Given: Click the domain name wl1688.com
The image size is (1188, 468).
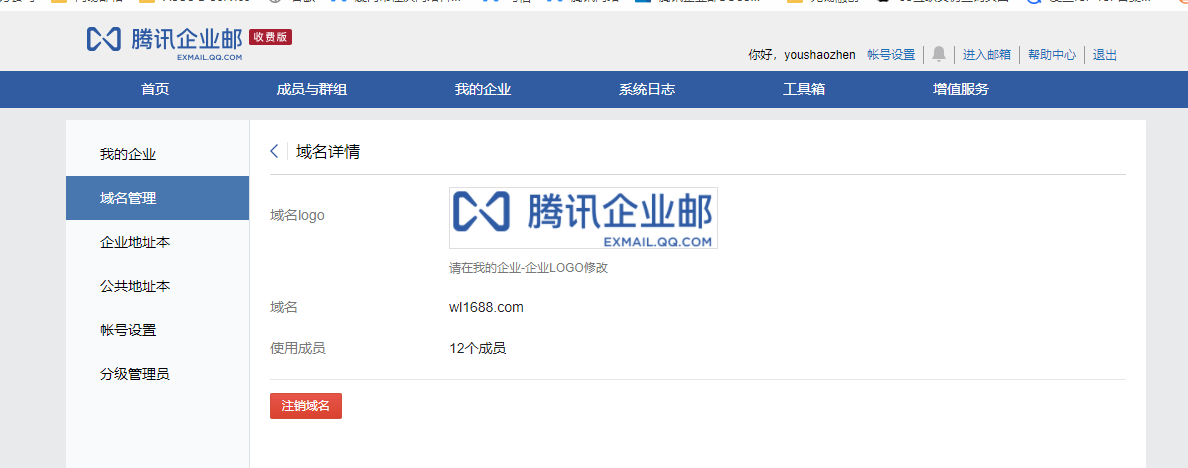Looking at the screenshot, I should point(486,307).
